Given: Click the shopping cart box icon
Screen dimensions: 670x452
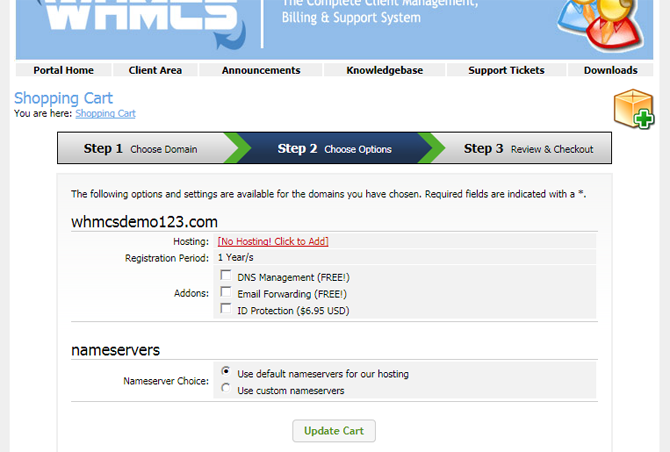Looking at the screenshot, I should 634,109.
